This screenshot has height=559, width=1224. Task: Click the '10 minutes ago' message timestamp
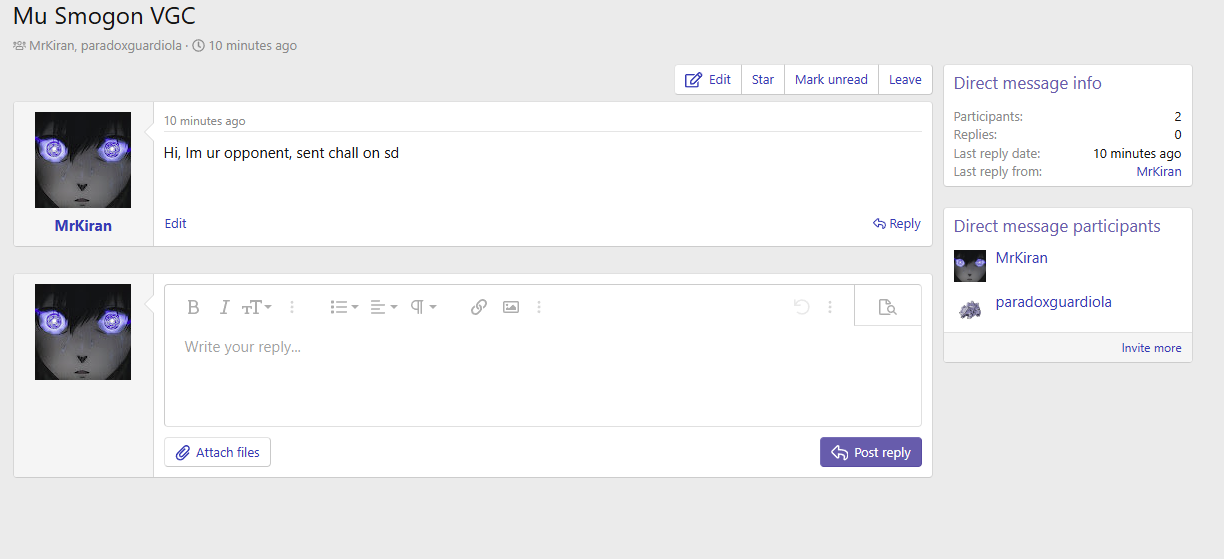[205, 121]
